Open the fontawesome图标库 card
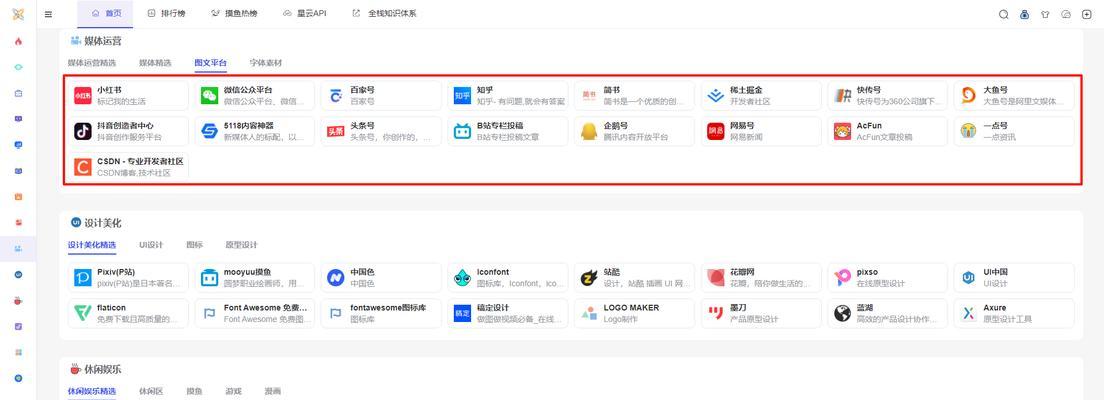 pyautogui.click(x=382, y=313)
